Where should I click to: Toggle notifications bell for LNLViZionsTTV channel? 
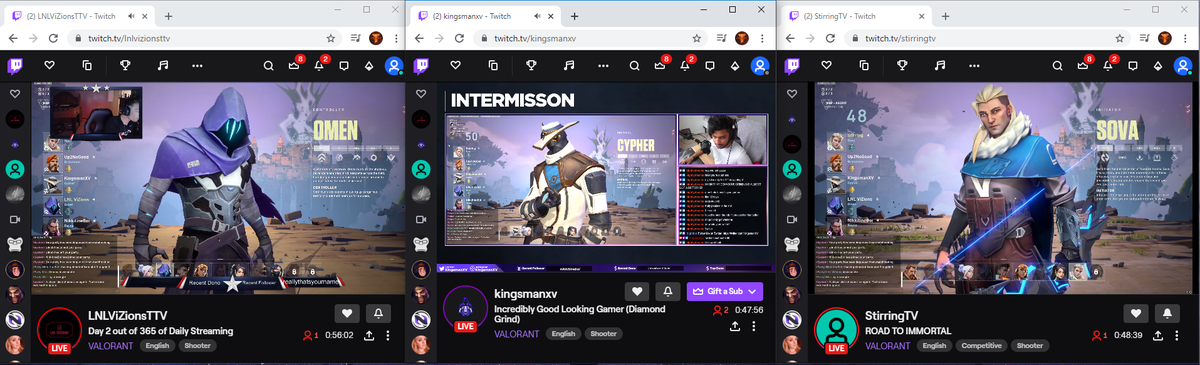(x=379, y=313)
